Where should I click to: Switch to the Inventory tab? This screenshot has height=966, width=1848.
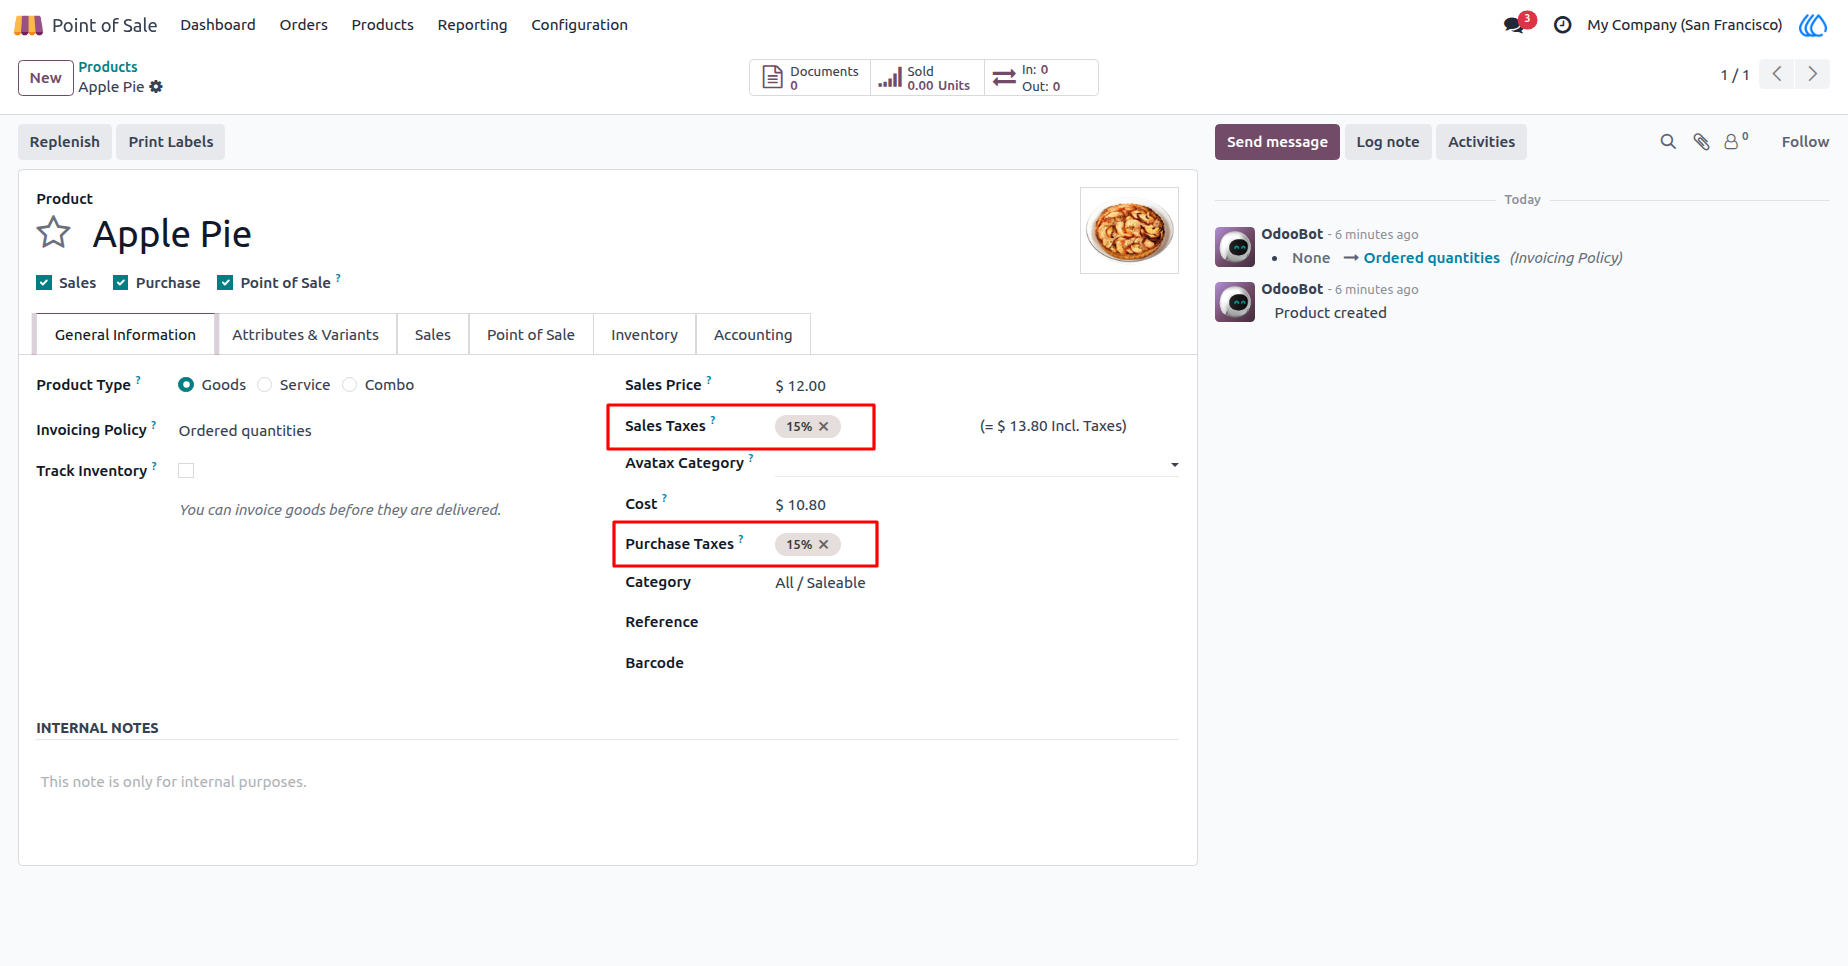(645, 335)
